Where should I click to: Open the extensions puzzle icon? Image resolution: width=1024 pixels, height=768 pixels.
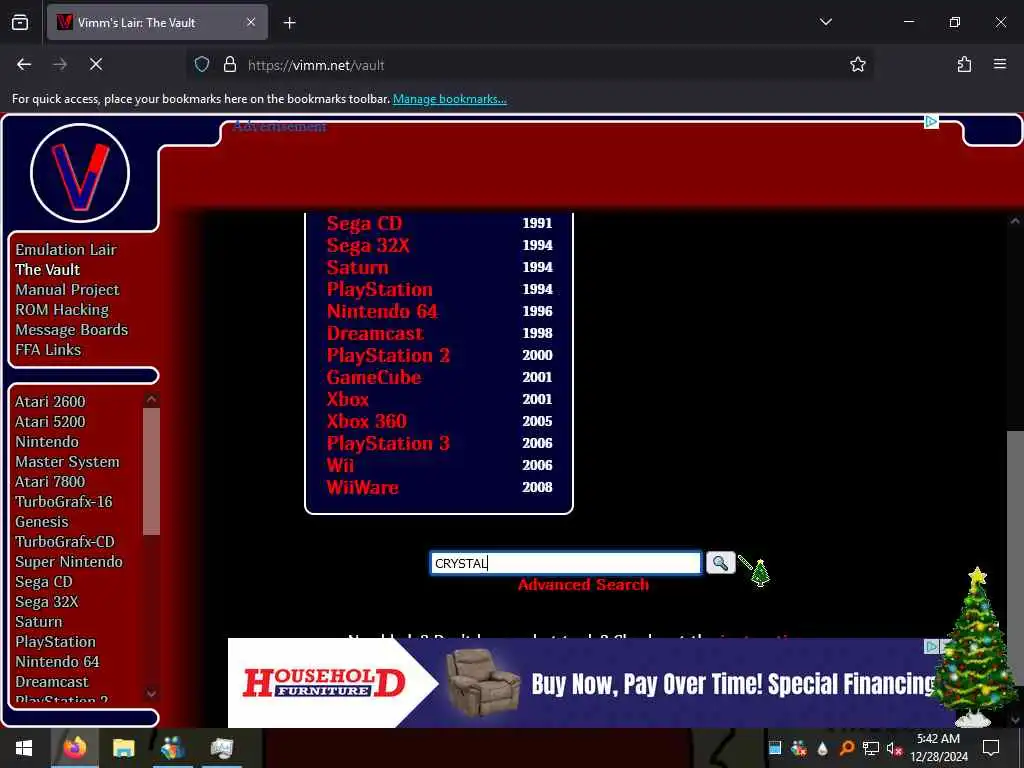pos(964,65)
